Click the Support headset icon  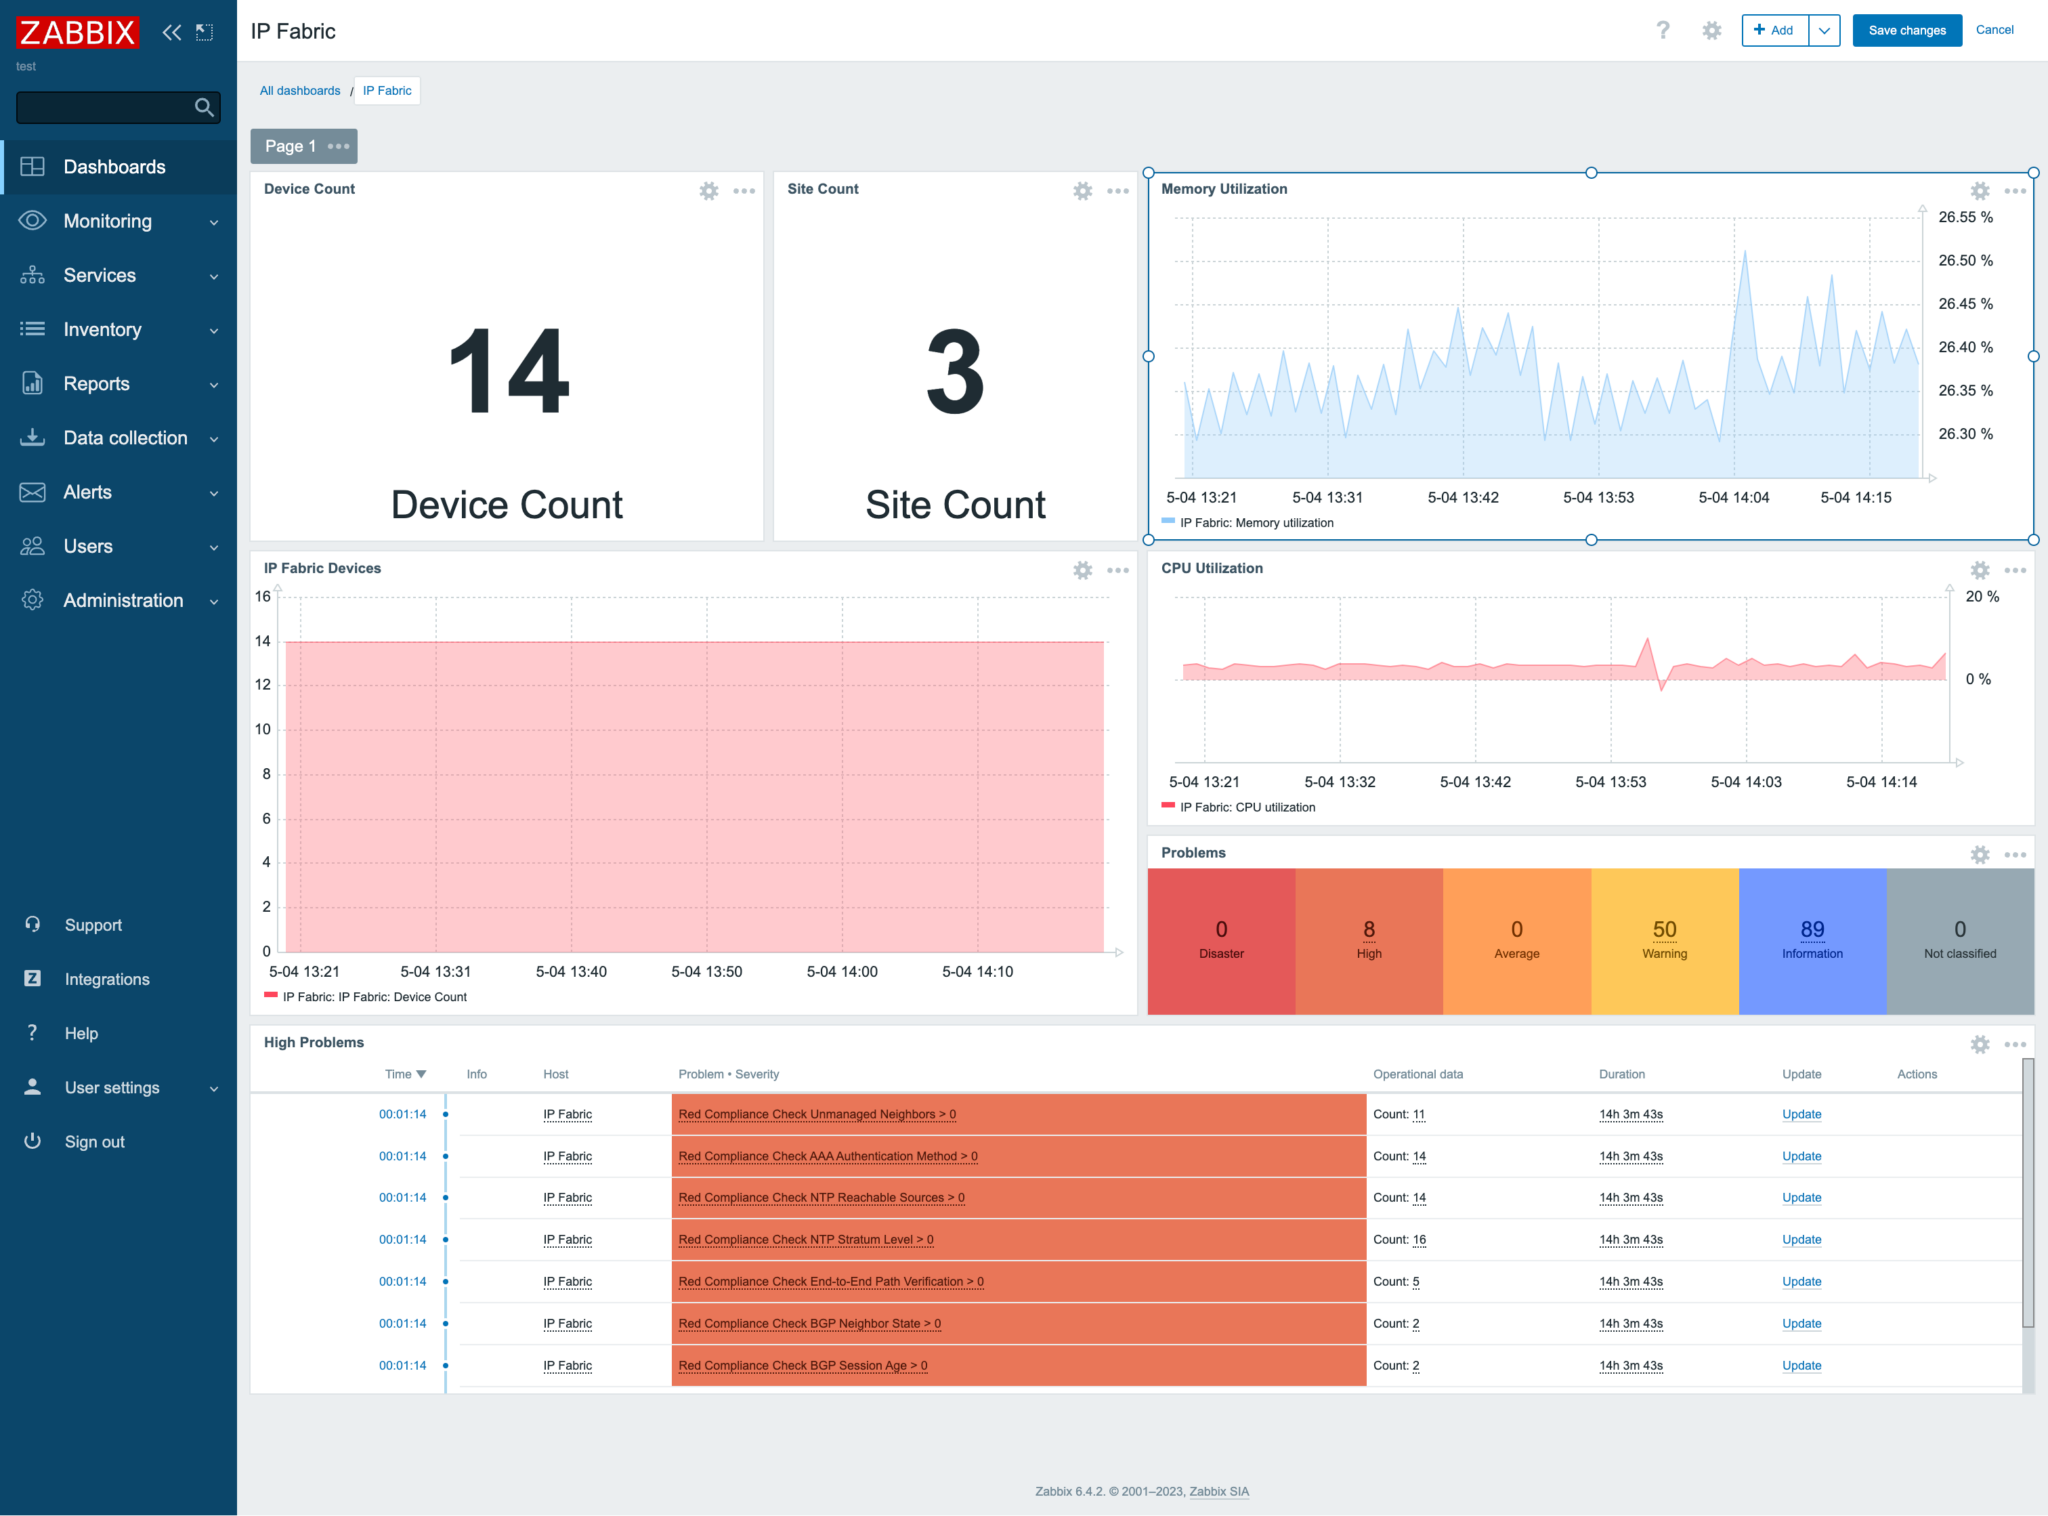32,924
